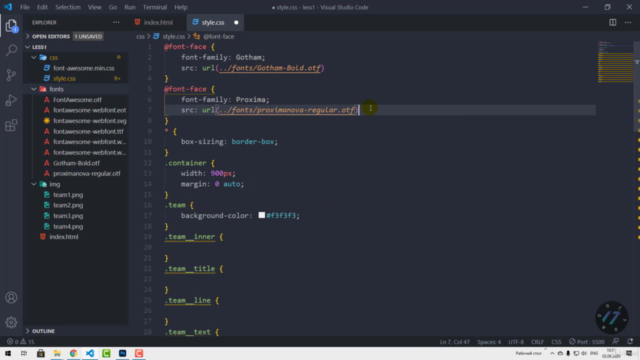Click the feedback icon in status bar

point(616,341)
